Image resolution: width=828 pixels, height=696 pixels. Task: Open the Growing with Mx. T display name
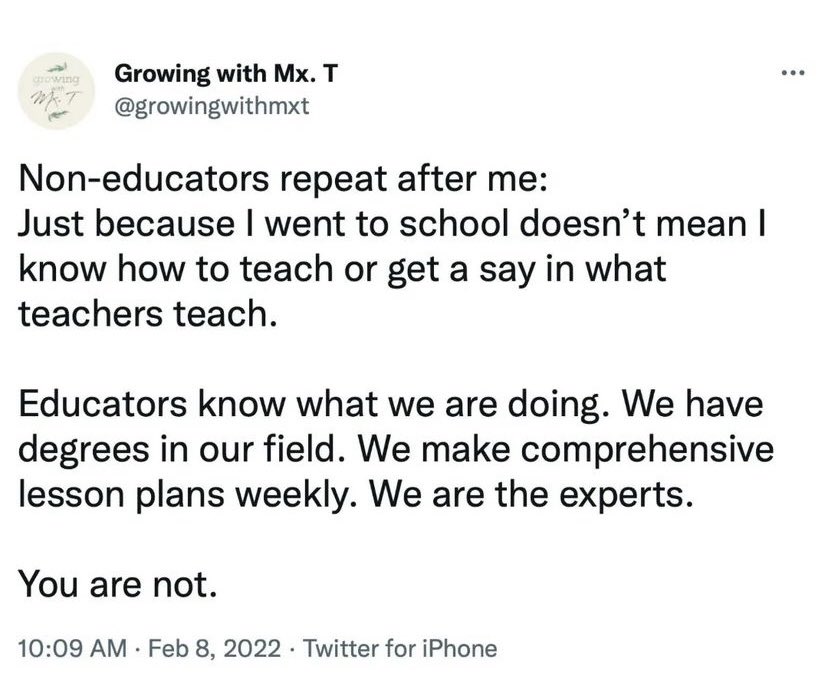pyautogui.click(x=225, y=73)
